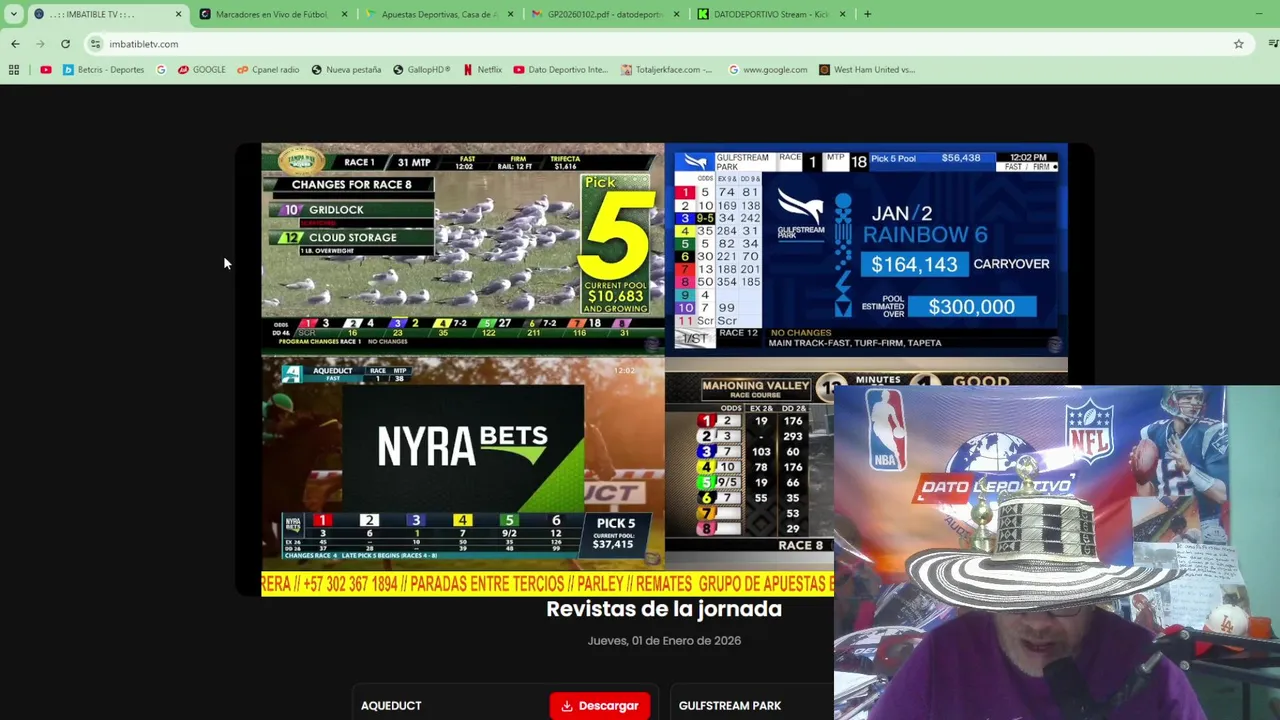Go forward to next page
Viewport: 1280px width, 720px height.
coord(40,44)
